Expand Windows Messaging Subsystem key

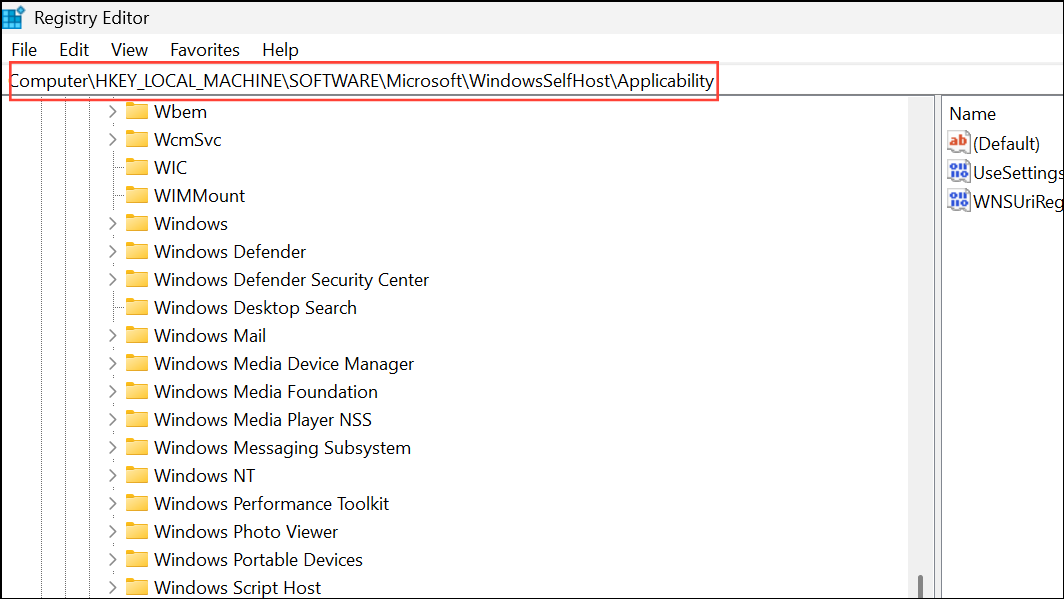tap(113, 448)
